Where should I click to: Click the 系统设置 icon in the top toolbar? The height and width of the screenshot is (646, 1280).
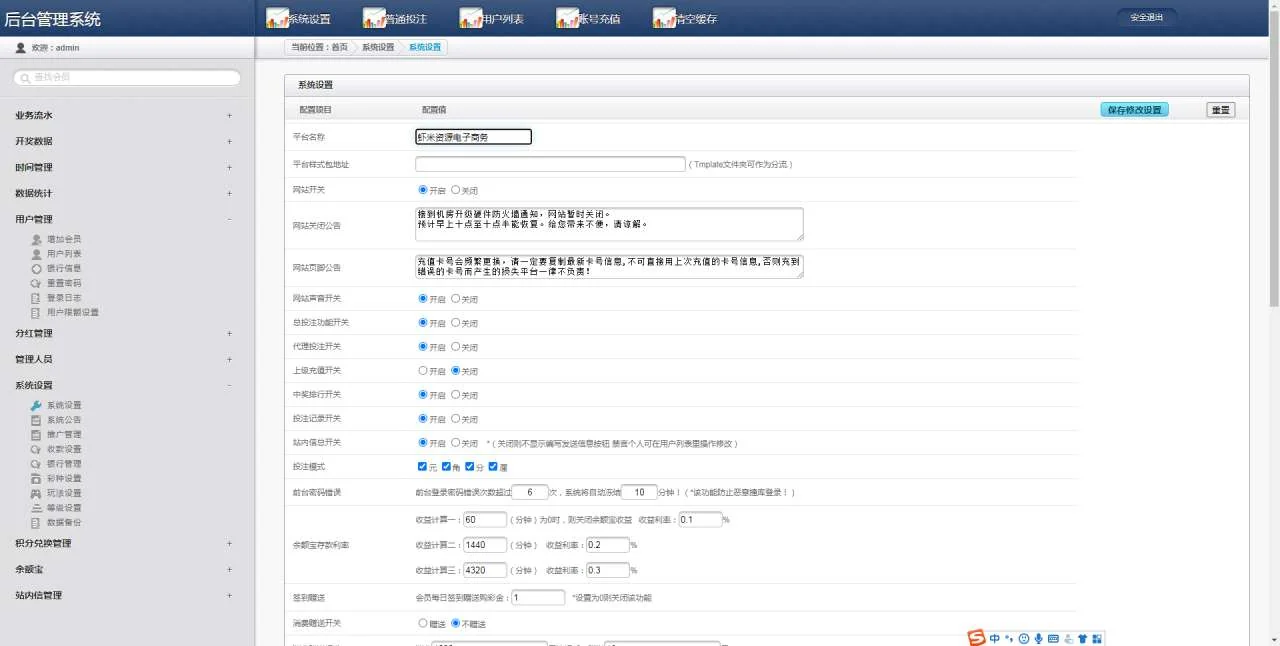pos(277,18)
